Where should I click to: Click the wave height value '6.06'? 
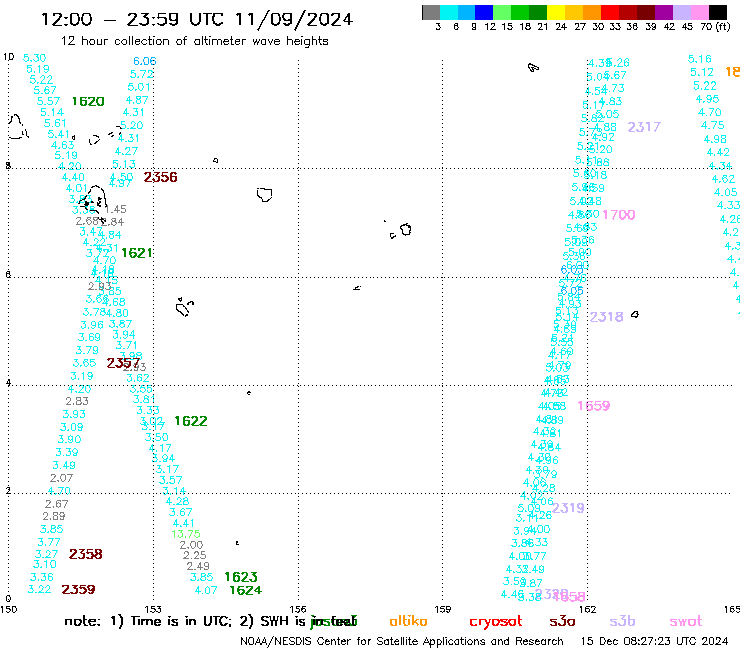[144, 61]
